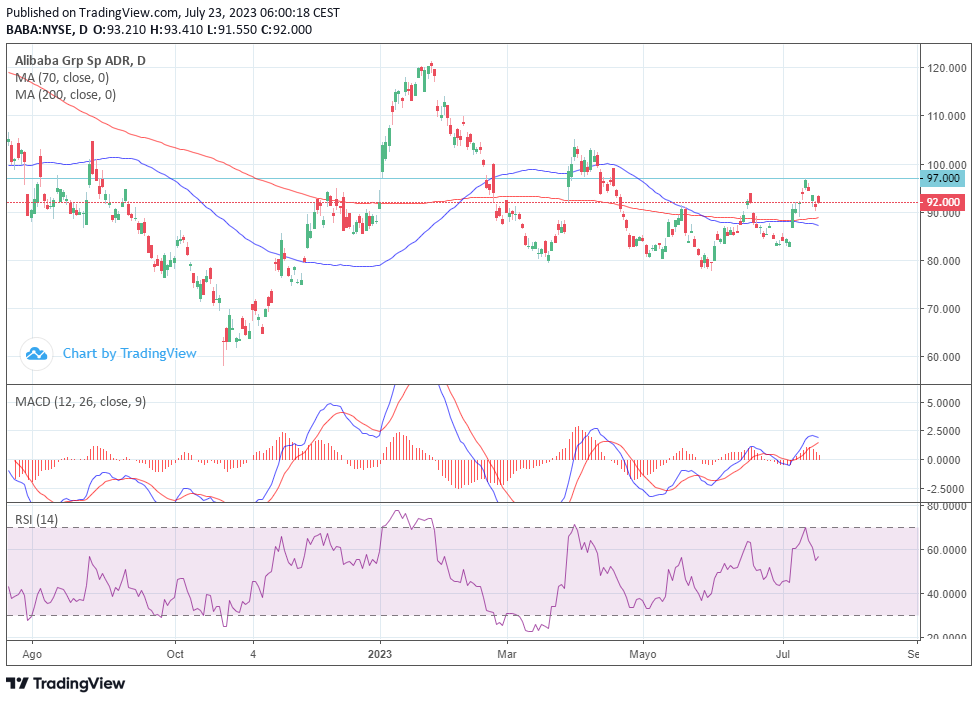Select the 'Alibaba Grp Sp ADR, D' title
The height and width of the screenshot is (702, 978).
80,61
